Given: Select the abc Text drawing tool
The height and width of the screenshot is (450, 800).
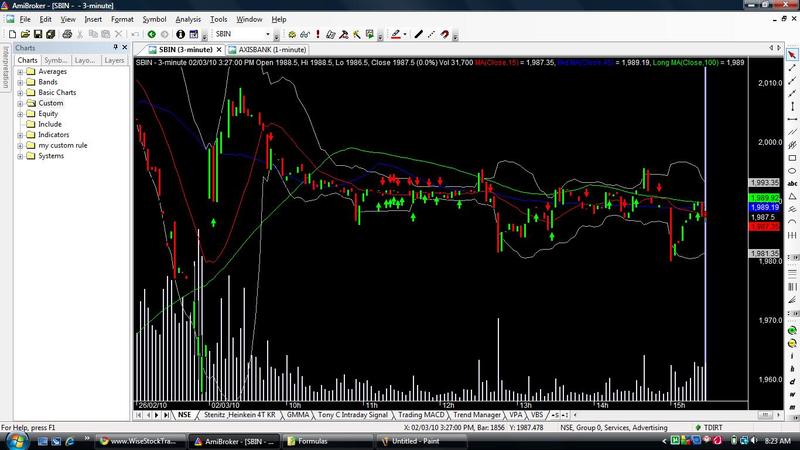Looking at the screenshot, I should (x=792, y=184).
